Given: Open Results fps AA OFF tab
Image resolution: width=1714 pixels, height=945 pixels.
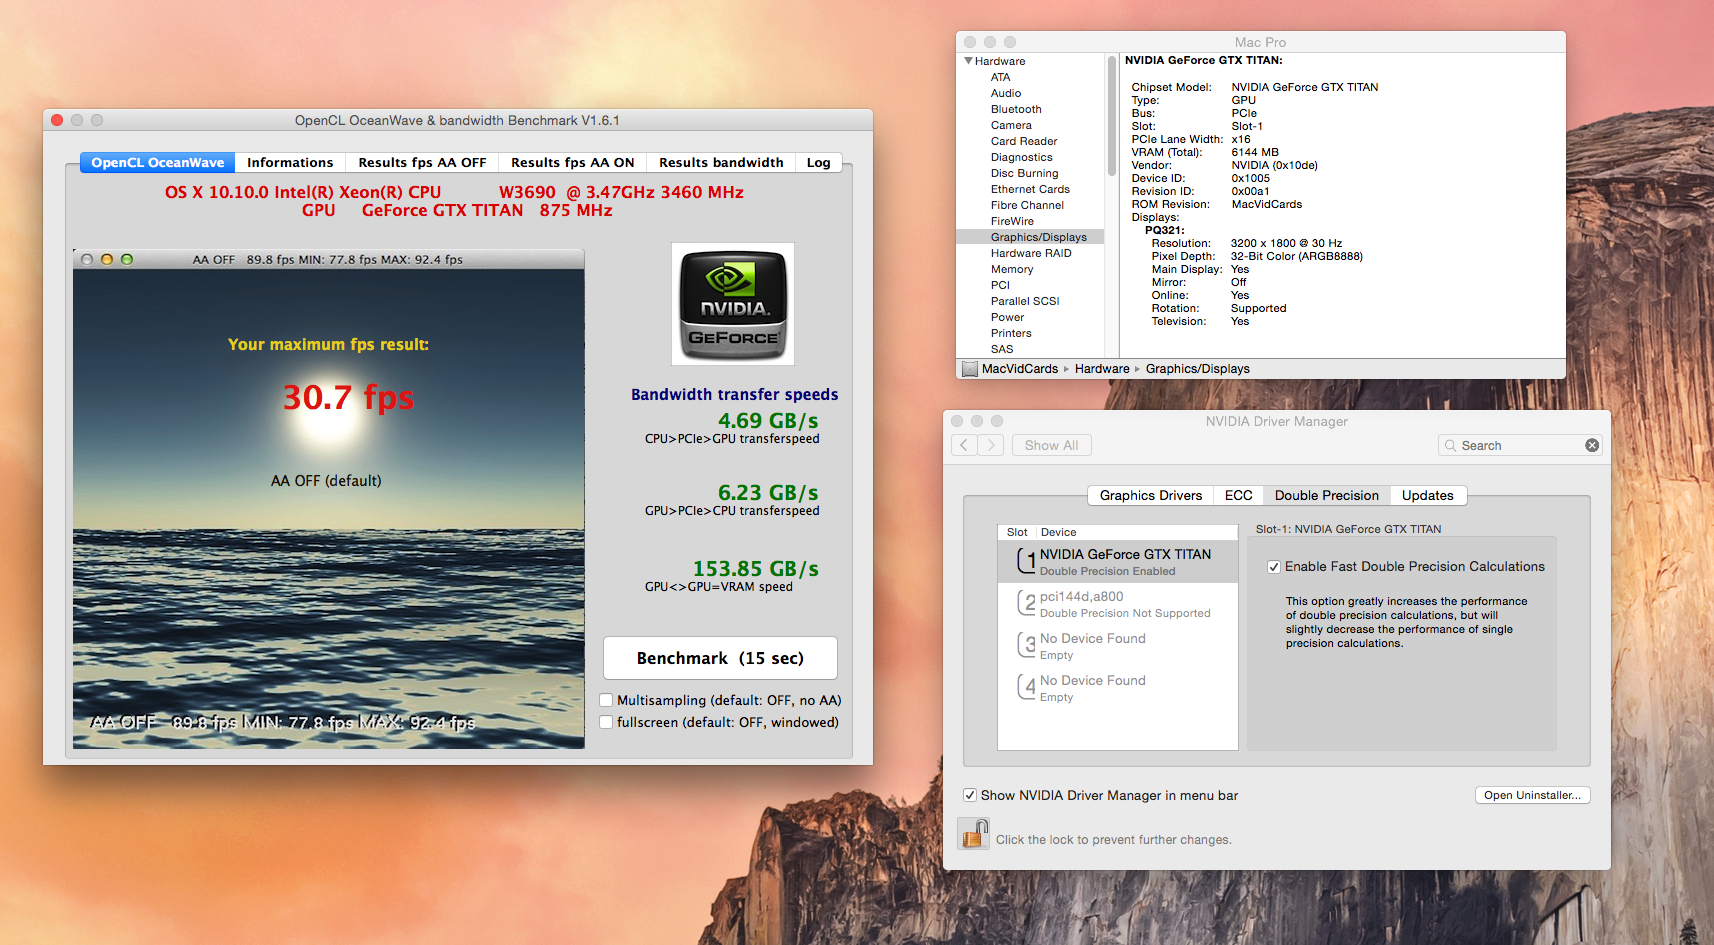Looking at the screenshot, I should 422,162.
